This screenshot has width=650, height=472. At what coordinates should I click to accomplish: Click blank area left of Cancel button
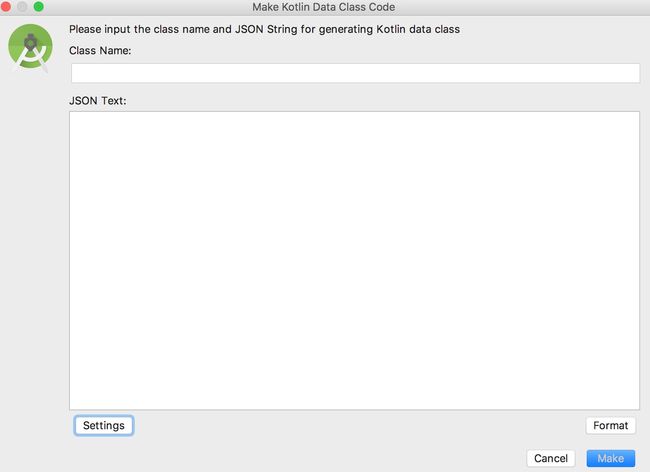(x=290, y=458)
